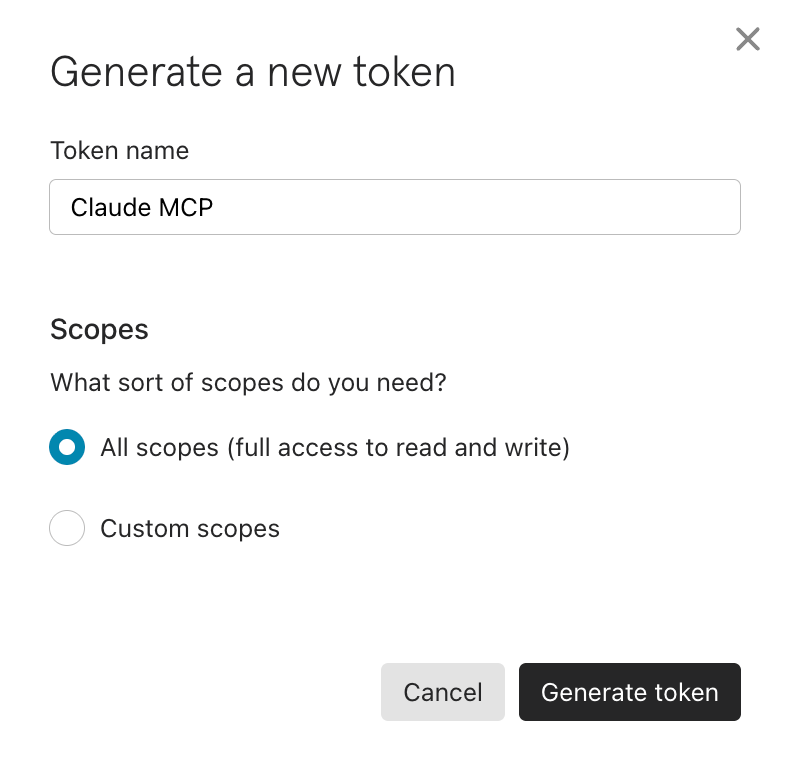
Task: Enable full read and write access option
Action: coord(67,447)
